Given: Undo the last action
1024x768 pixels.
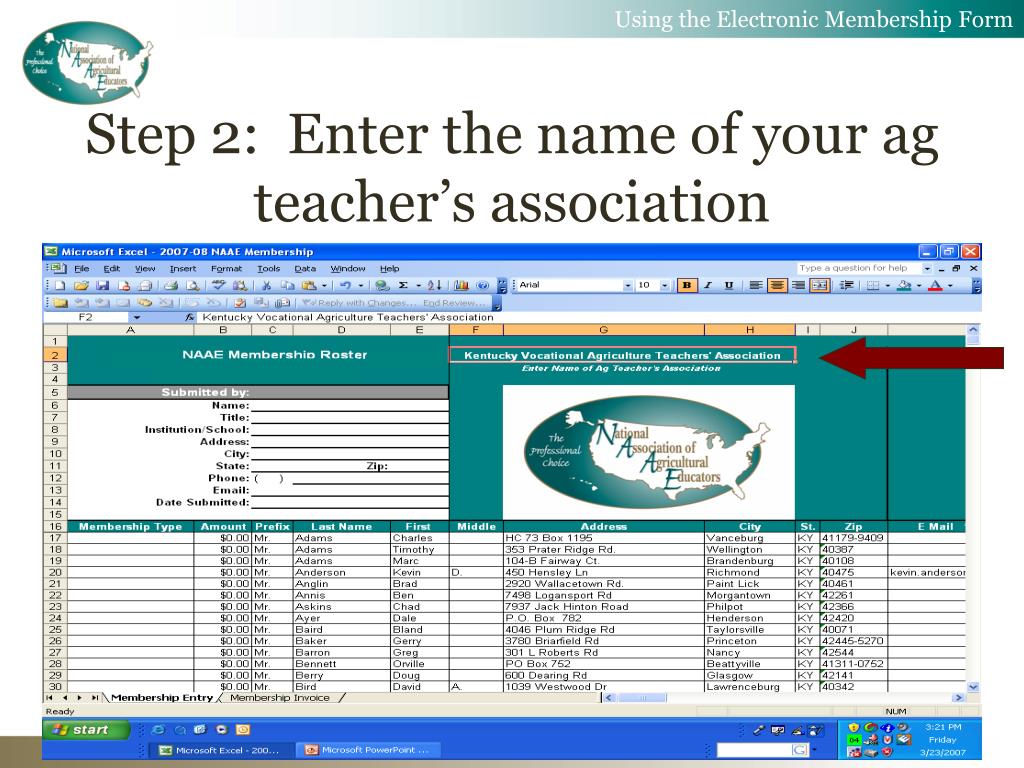Looking at the screenshot, I should coord(345,285).
